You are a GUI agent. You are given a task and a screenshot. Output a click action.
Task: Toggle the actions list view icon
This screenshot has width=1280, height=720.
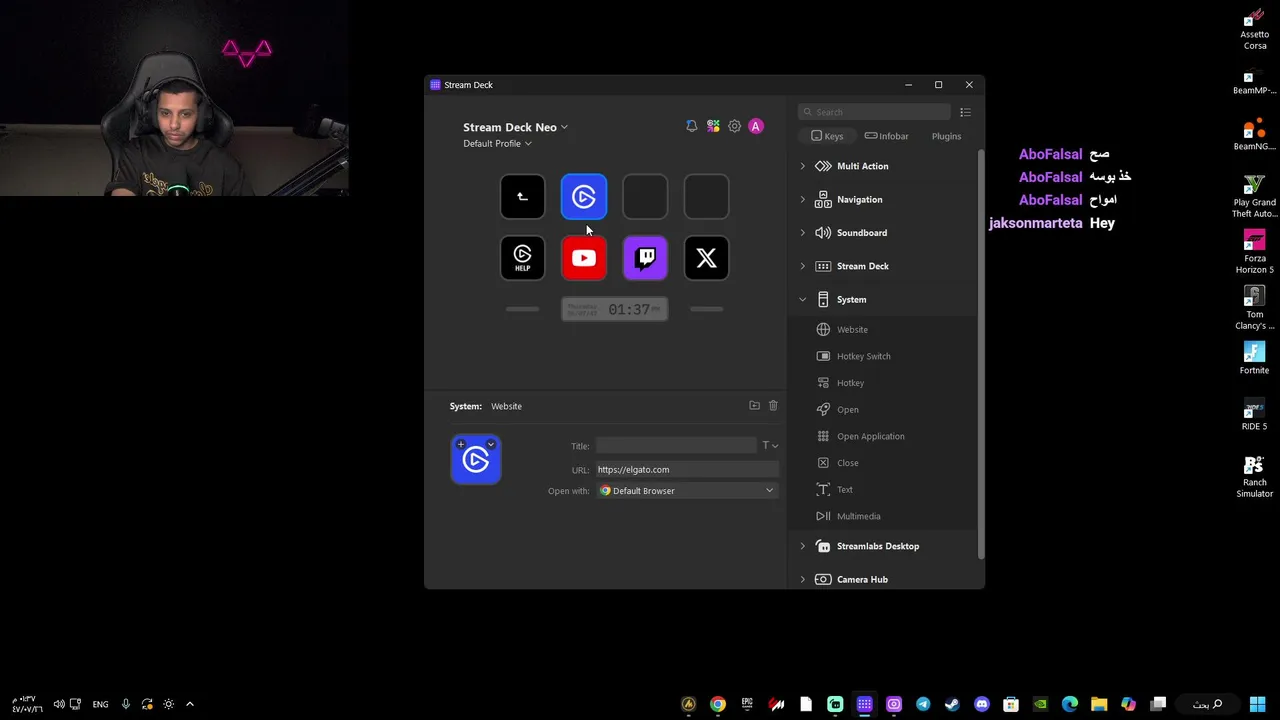pos(965,112)
